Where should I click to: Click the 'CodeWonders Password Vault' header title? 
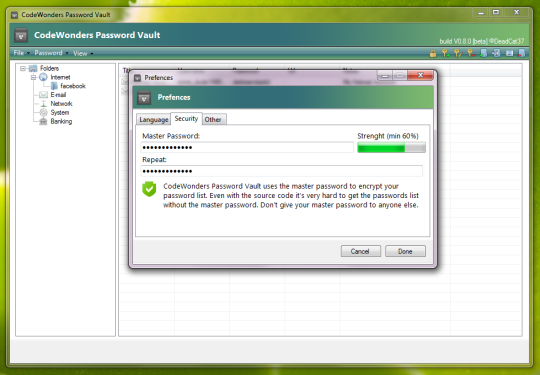pos(97,35)
